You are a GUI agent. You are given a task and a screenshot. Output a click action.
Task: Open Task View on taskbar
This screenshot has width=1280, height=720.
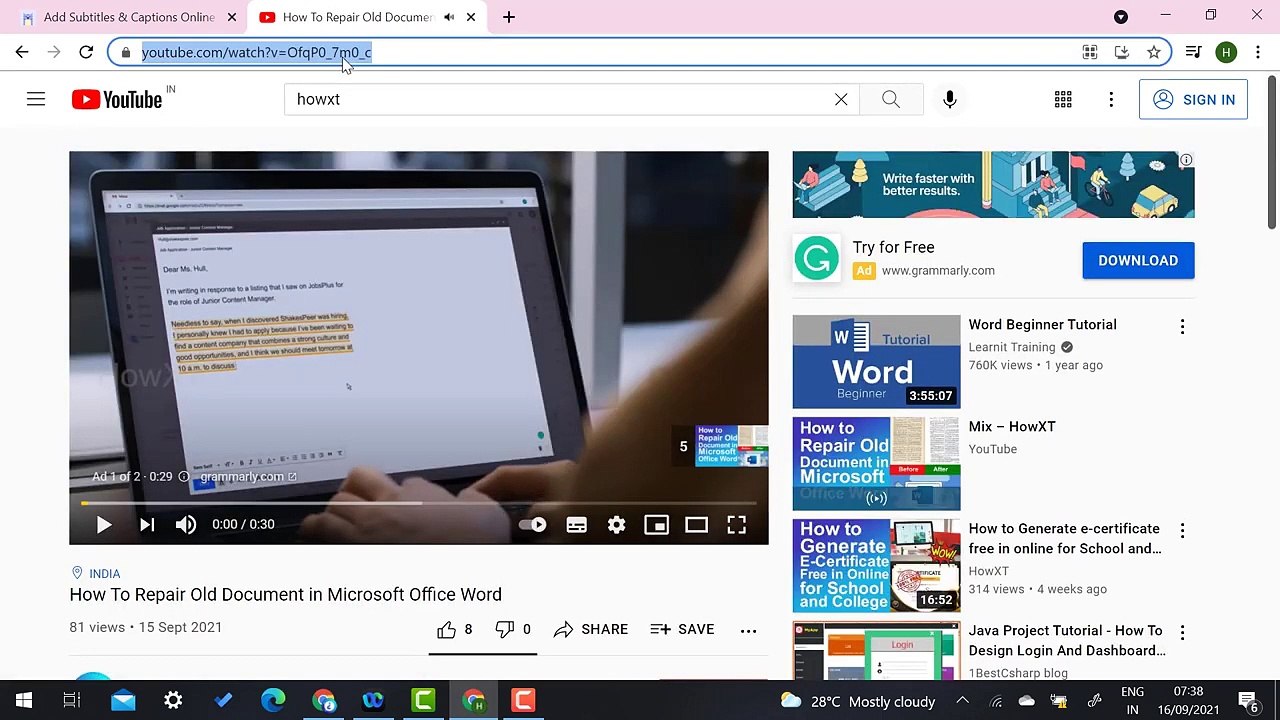click(72, 701)
